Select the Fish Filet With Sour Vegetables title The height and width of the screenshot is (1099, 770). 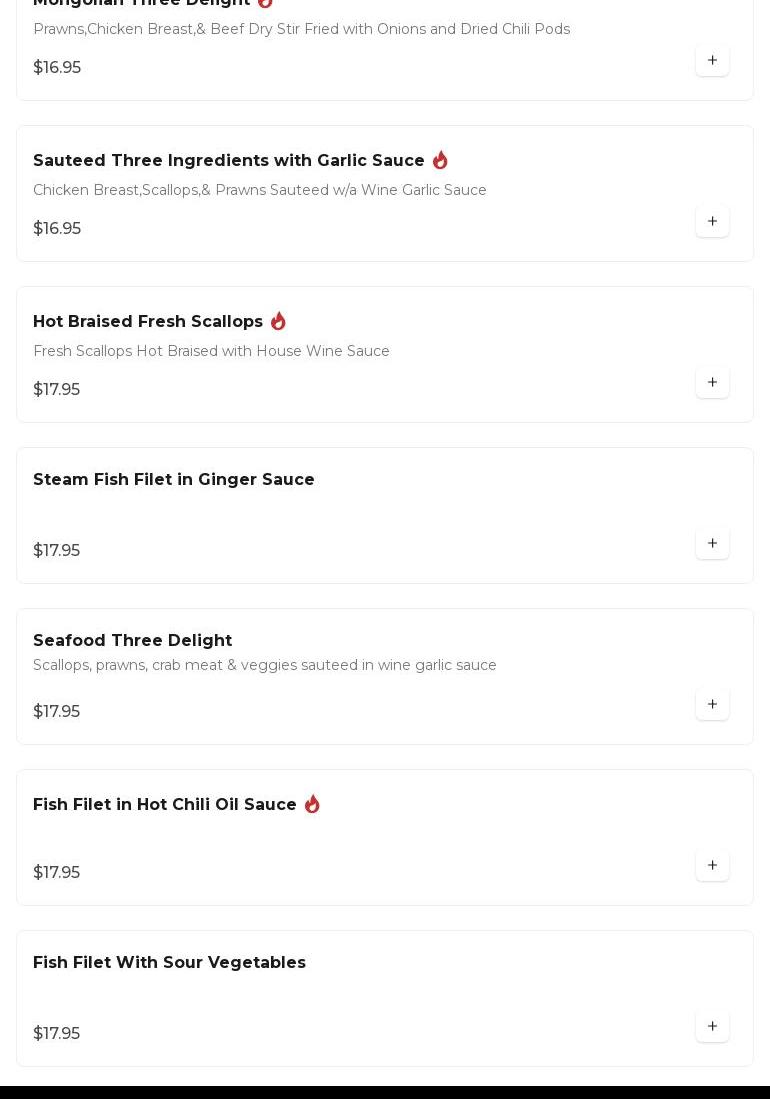pyautogui.click(x=169, y=963)
